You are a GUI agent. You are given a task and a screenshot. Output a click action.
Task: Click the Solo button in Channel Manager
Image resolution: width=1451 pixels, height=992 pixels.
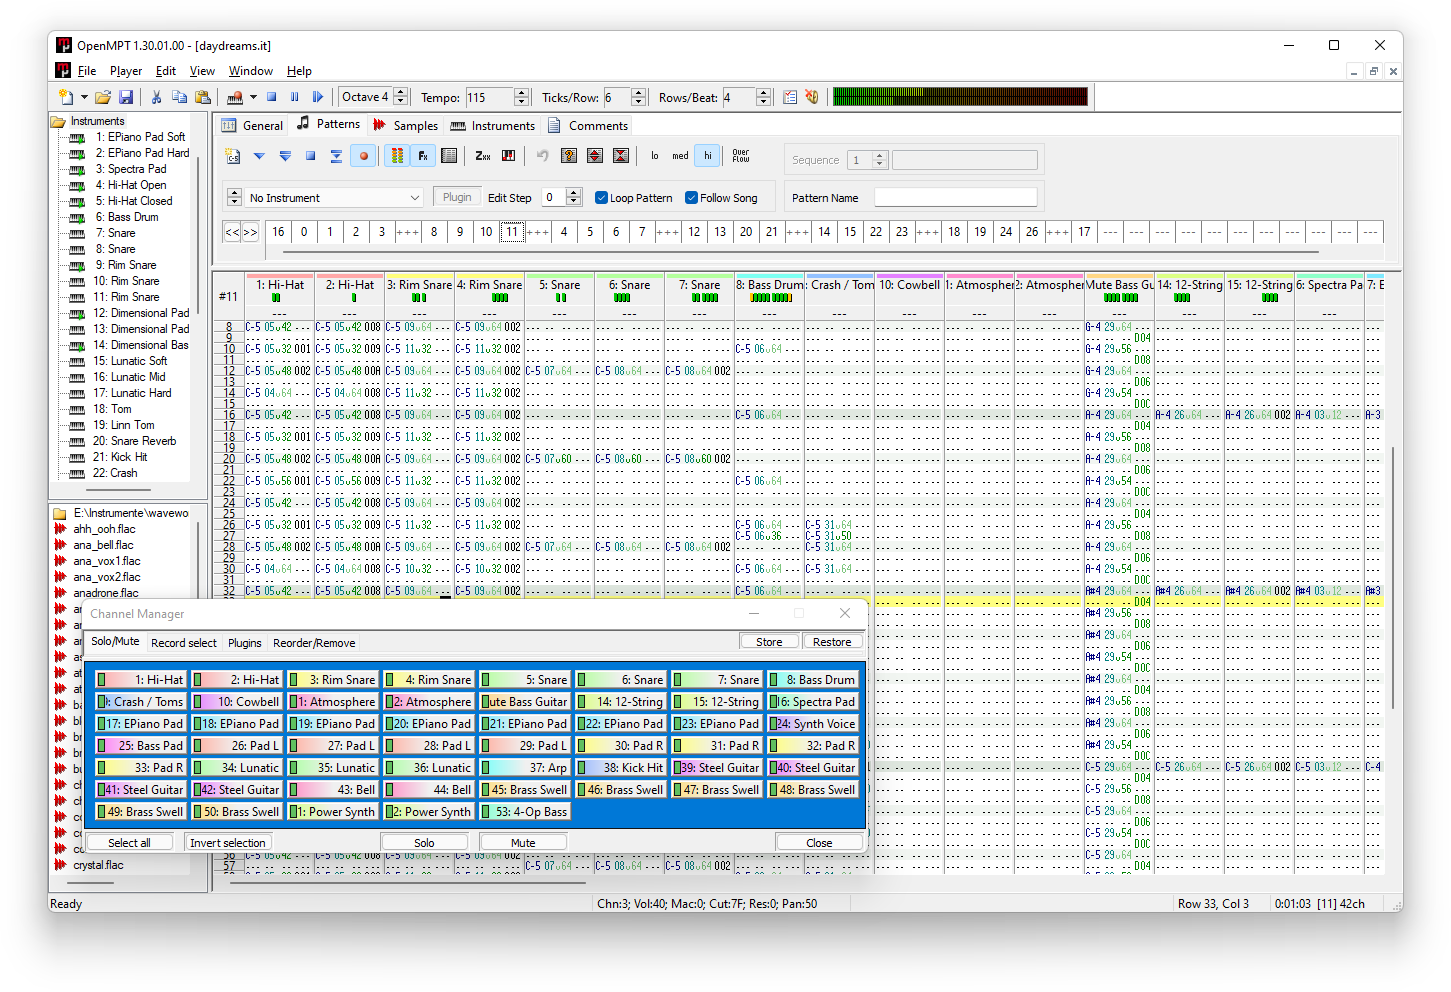424,843
